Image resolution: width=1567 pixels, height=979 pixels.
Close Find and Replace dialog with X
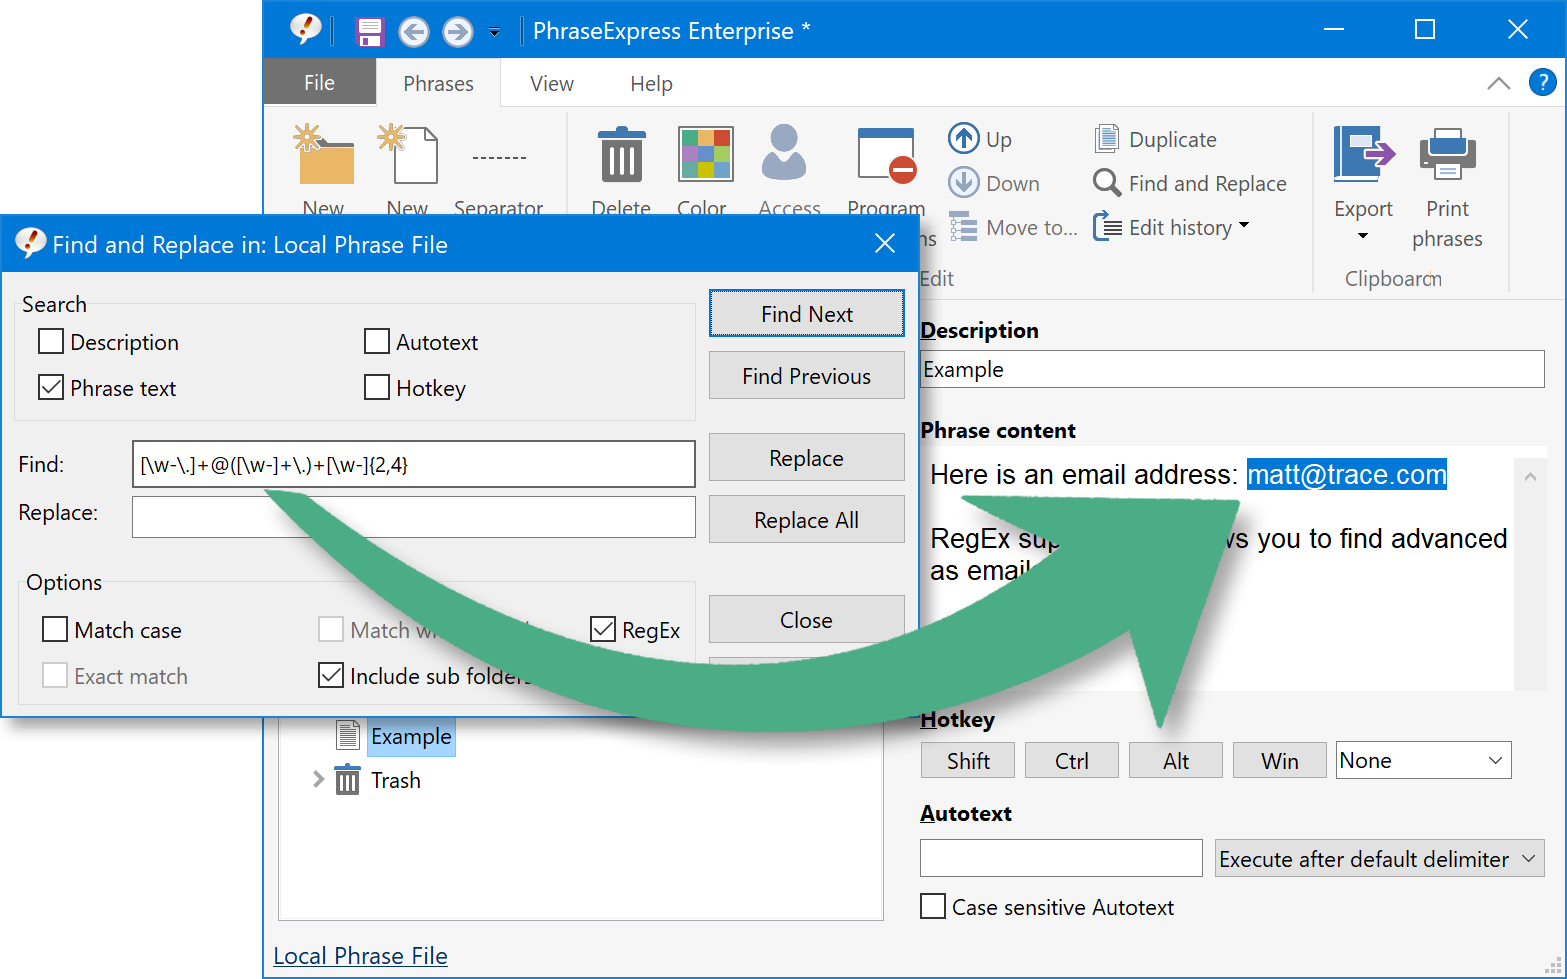tap(885, 243)
